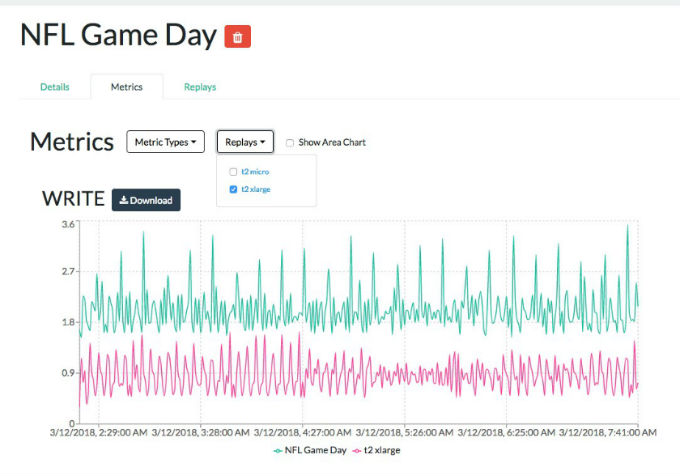This screenshot has width=680, height=476.
Task: Click the 3/12/2018, 7:41:00 AM axis label
Action: 608,432
